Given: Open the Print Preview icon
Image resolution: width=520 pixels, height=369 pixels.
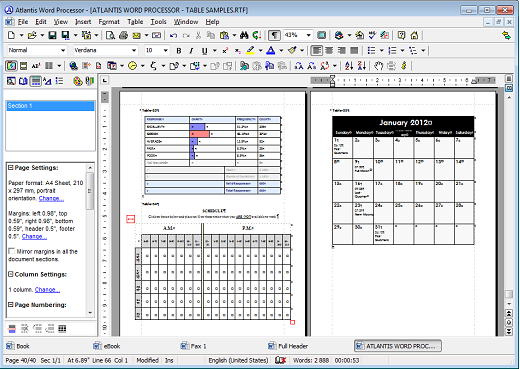Looking at the screenshot, I should point(110,35).
